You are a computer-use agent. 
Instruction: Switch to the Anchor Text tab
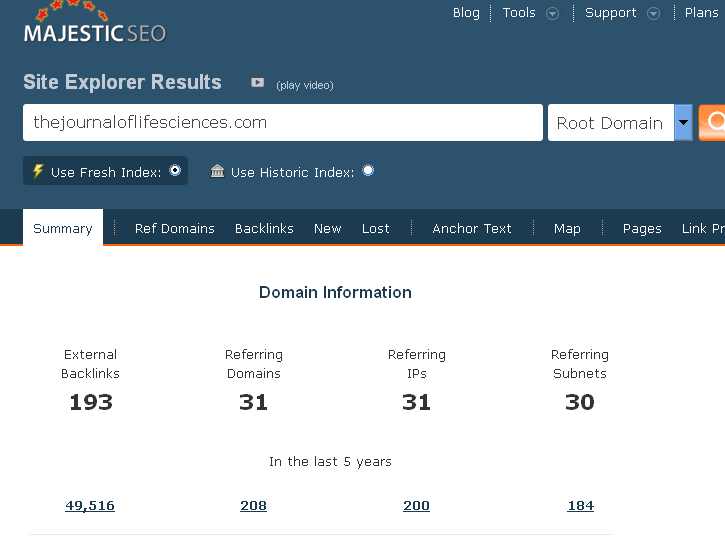click(x=472, y=228)
